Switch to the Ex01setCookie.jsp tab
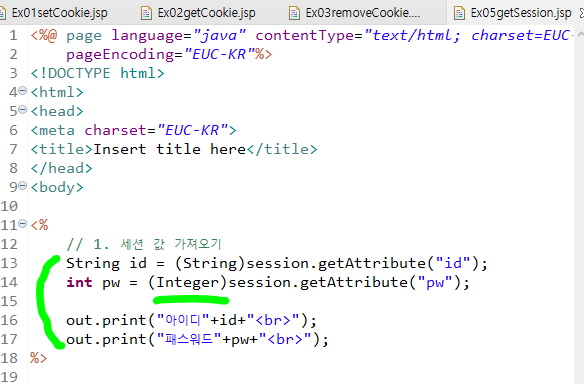This screenshot has width=584, height=384. point(59,13)
